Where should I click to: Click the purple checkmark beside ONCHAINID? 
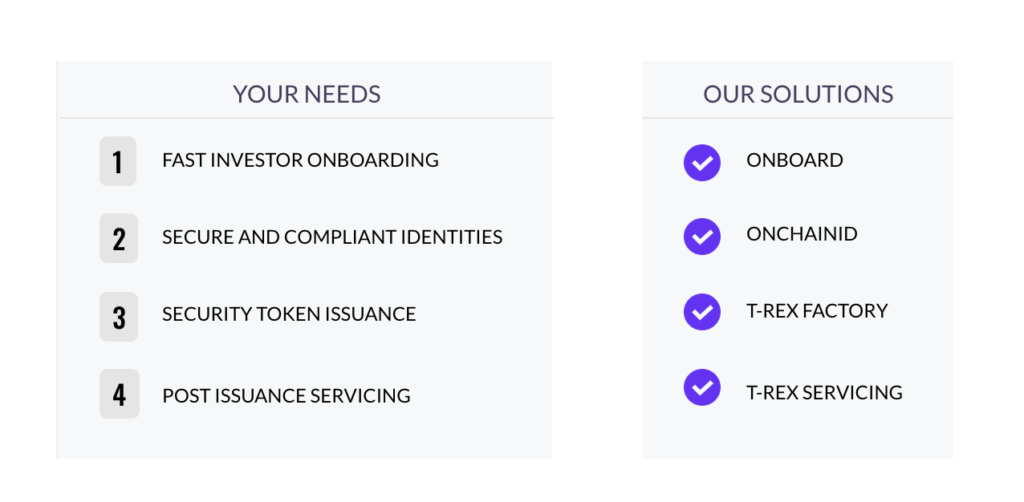point(701,236)
